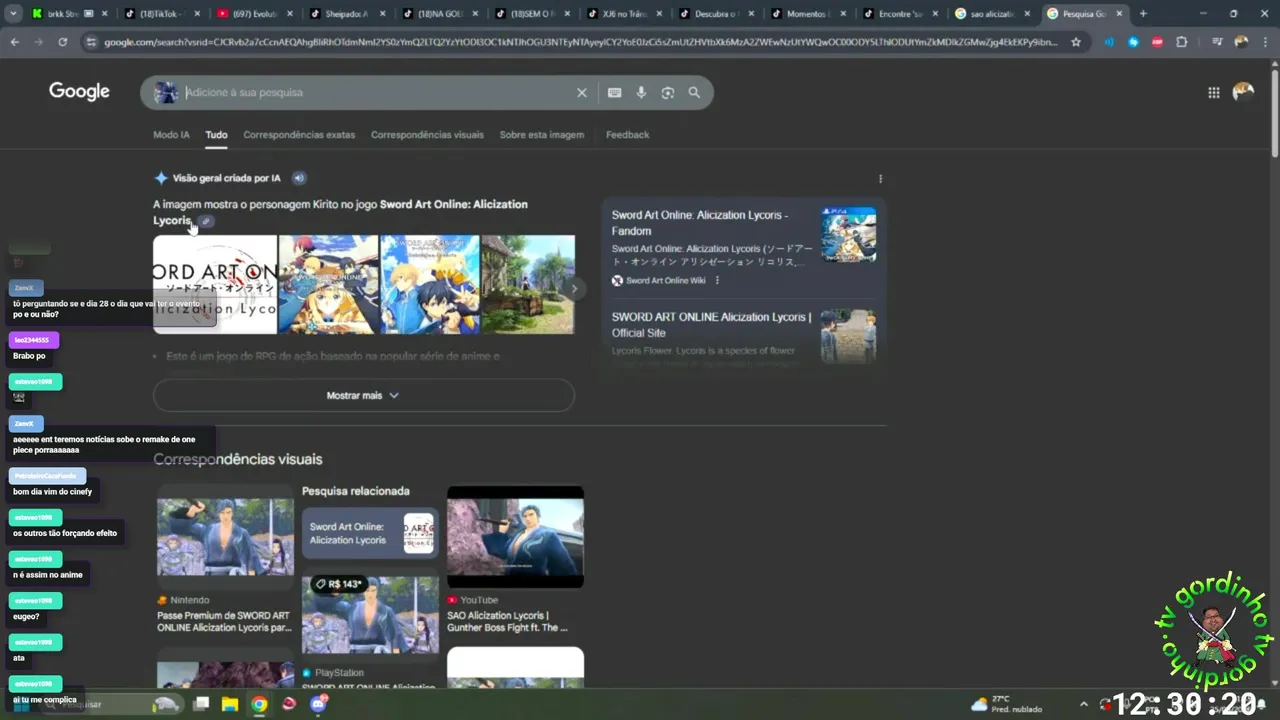Open the SWORD ART ONLINE logo carousel image

(214, 284)
